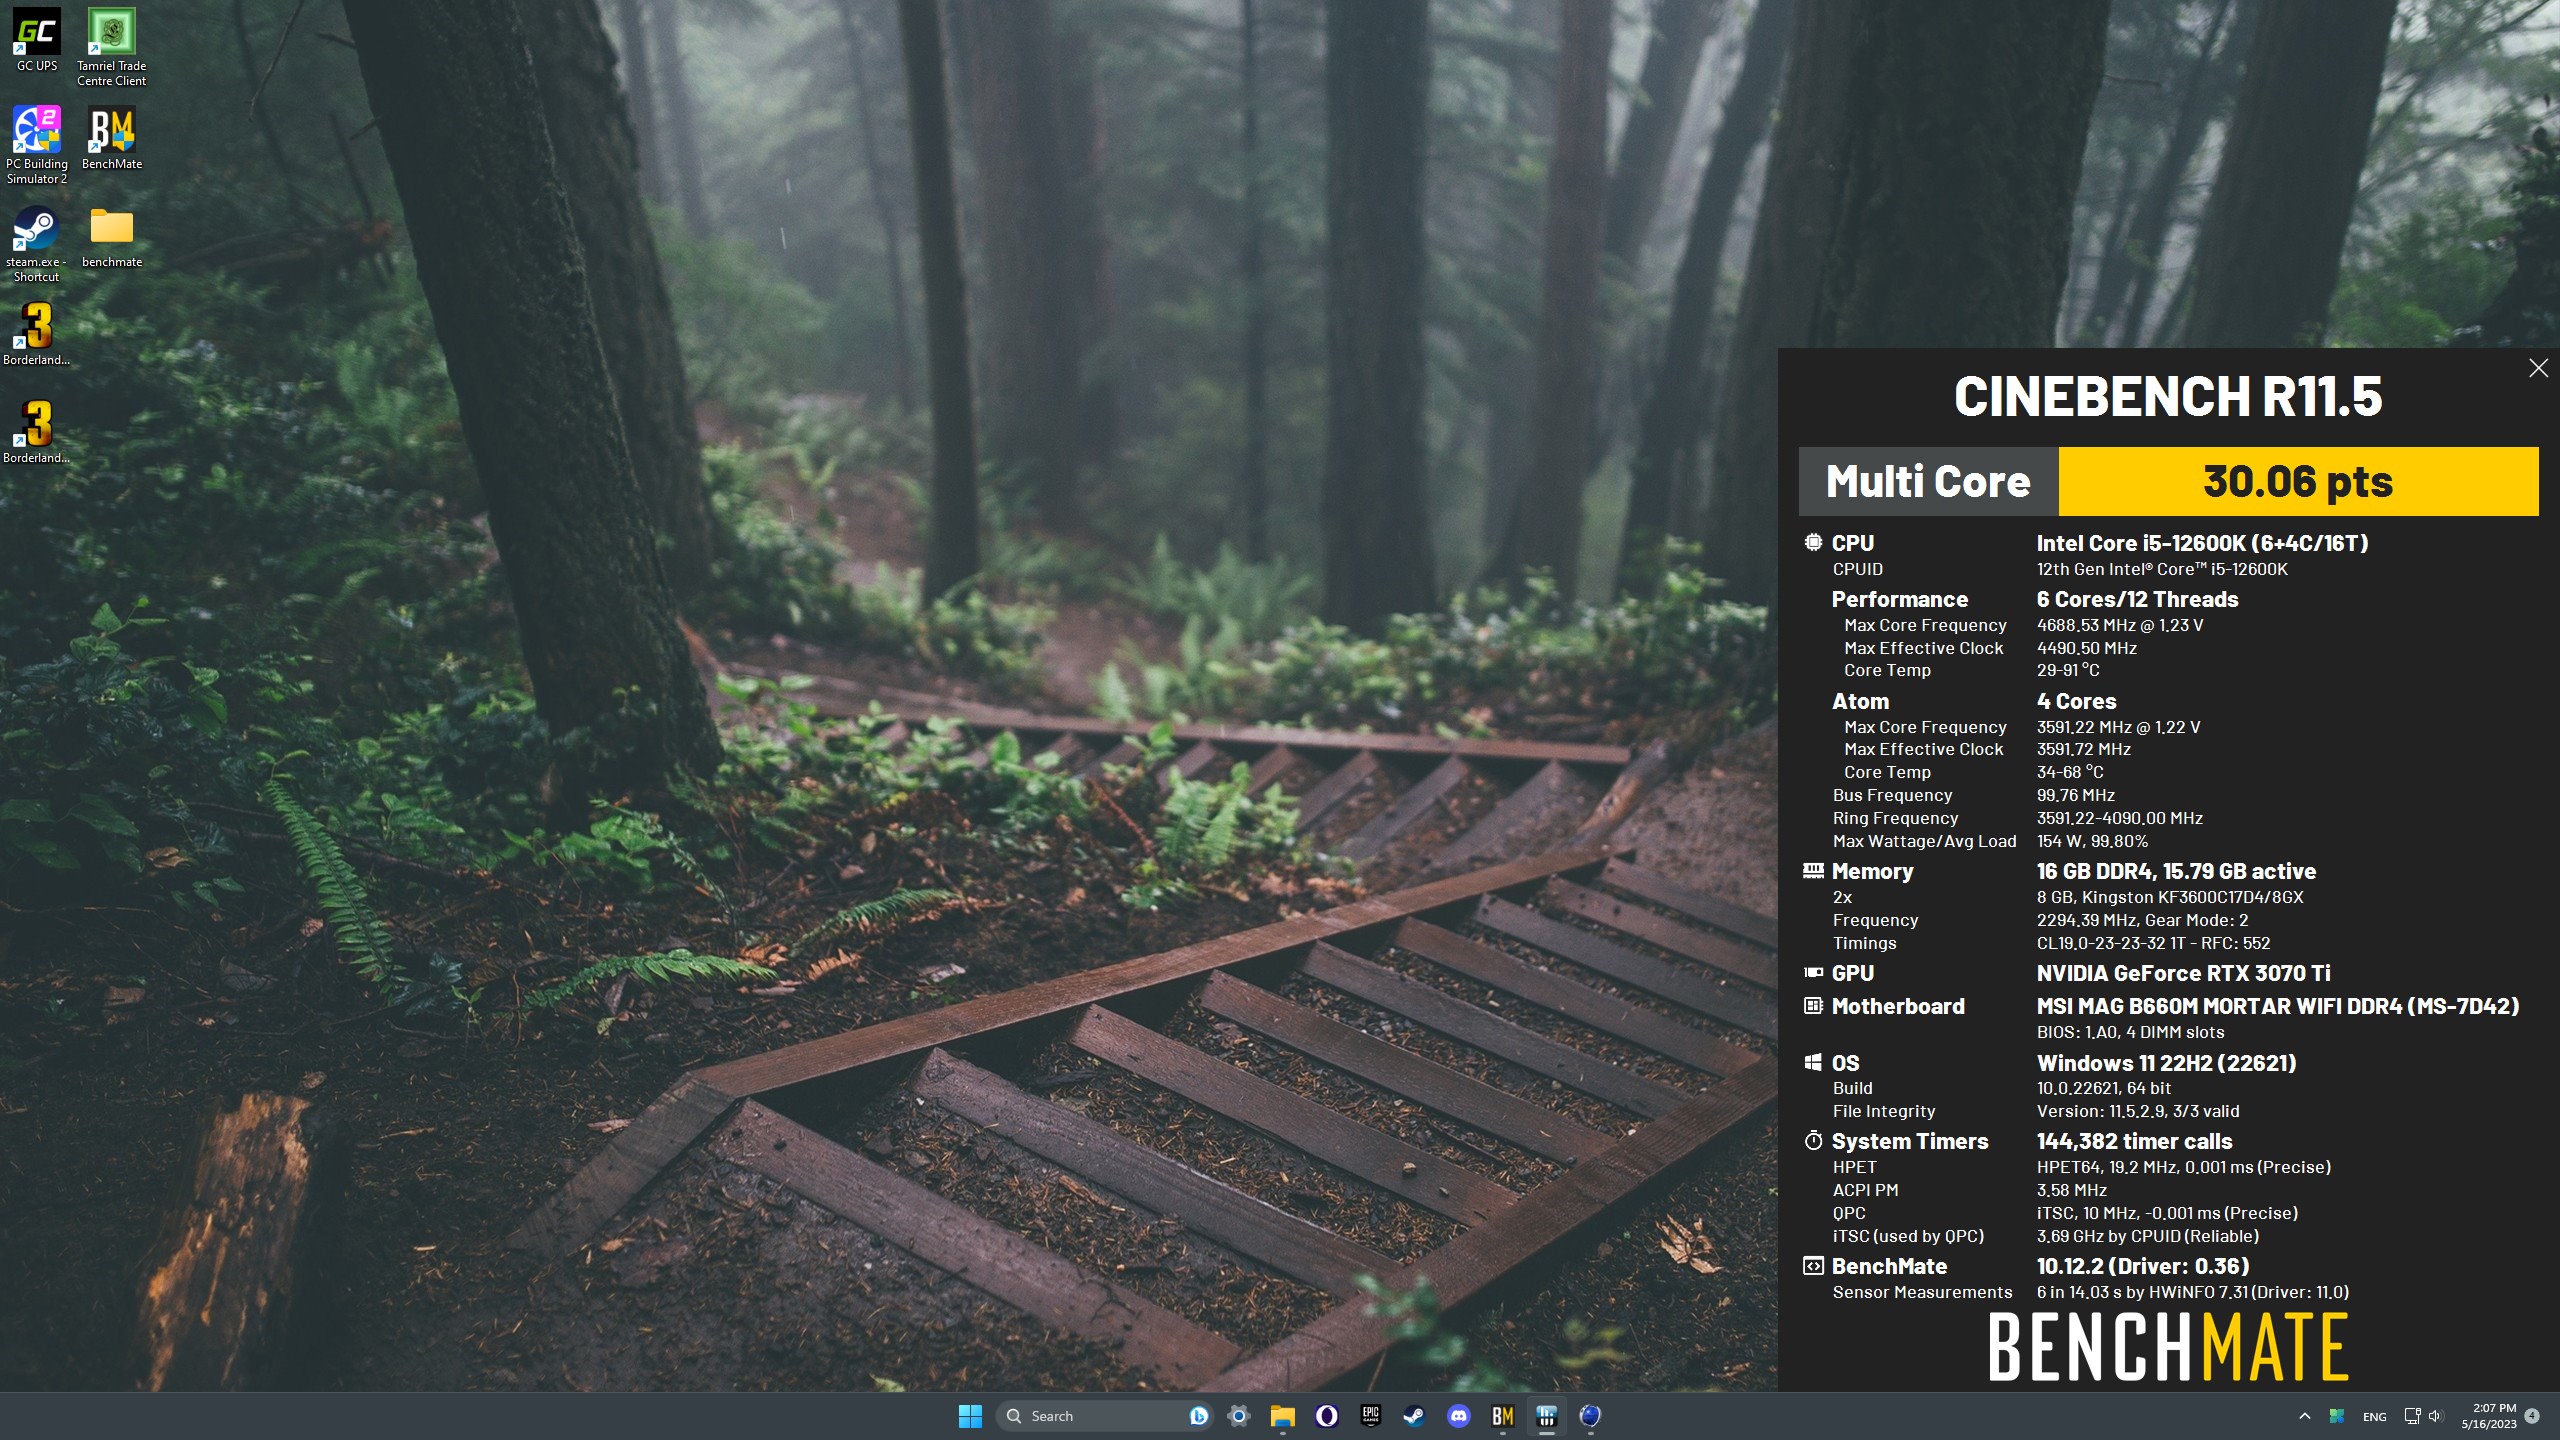Viewport: 2560px width, 1440px height.
Task: Change the ENG input language
Action: click(x=2375, y=1417)
